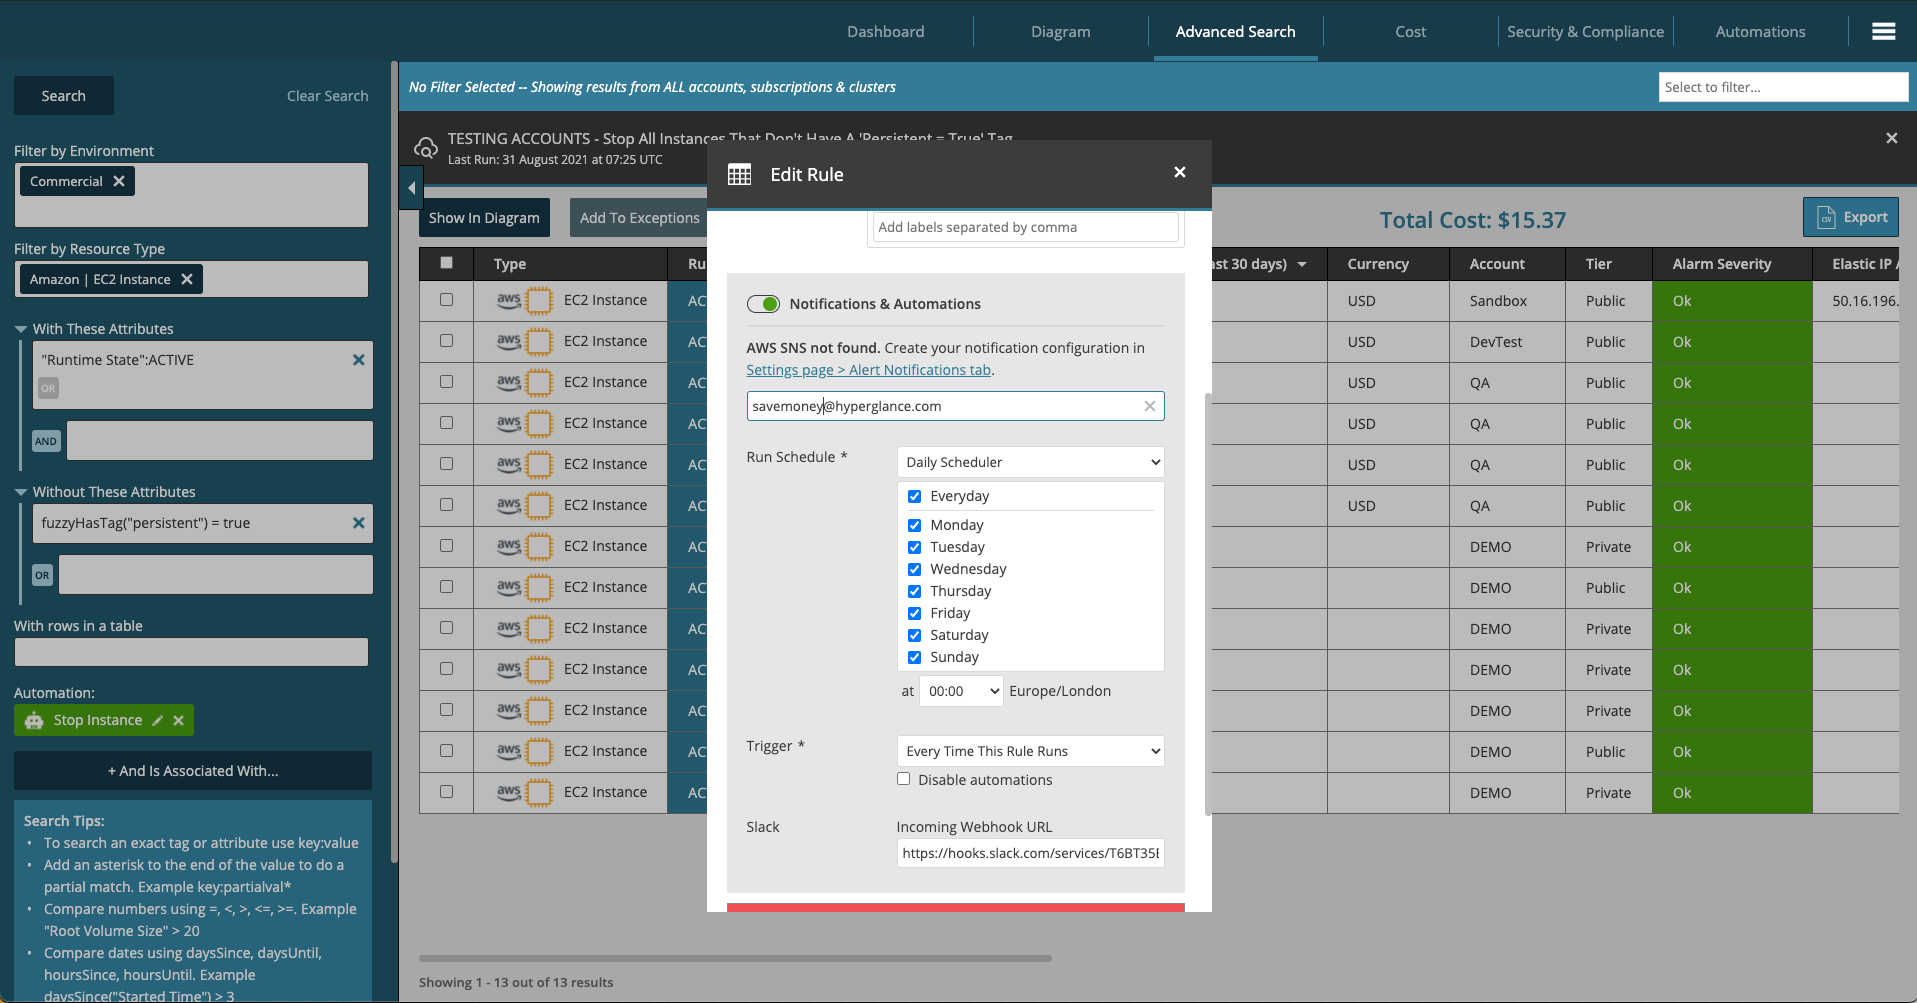Uncheck the Wednesday checkbox
The height and width of the screenshot is (1003, 1917).
[x=914, y=569]
